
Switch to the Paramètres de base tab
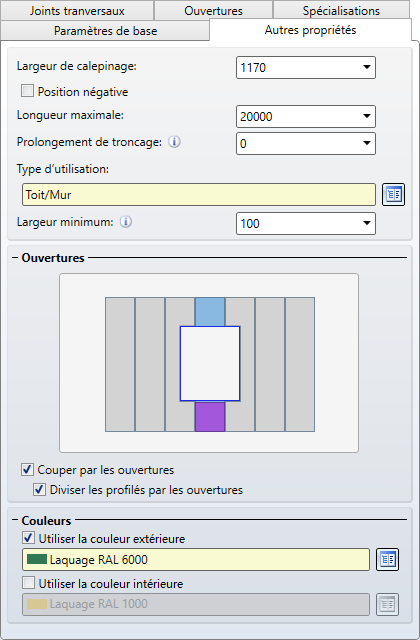pyautogui.click(x=105, y=31)
